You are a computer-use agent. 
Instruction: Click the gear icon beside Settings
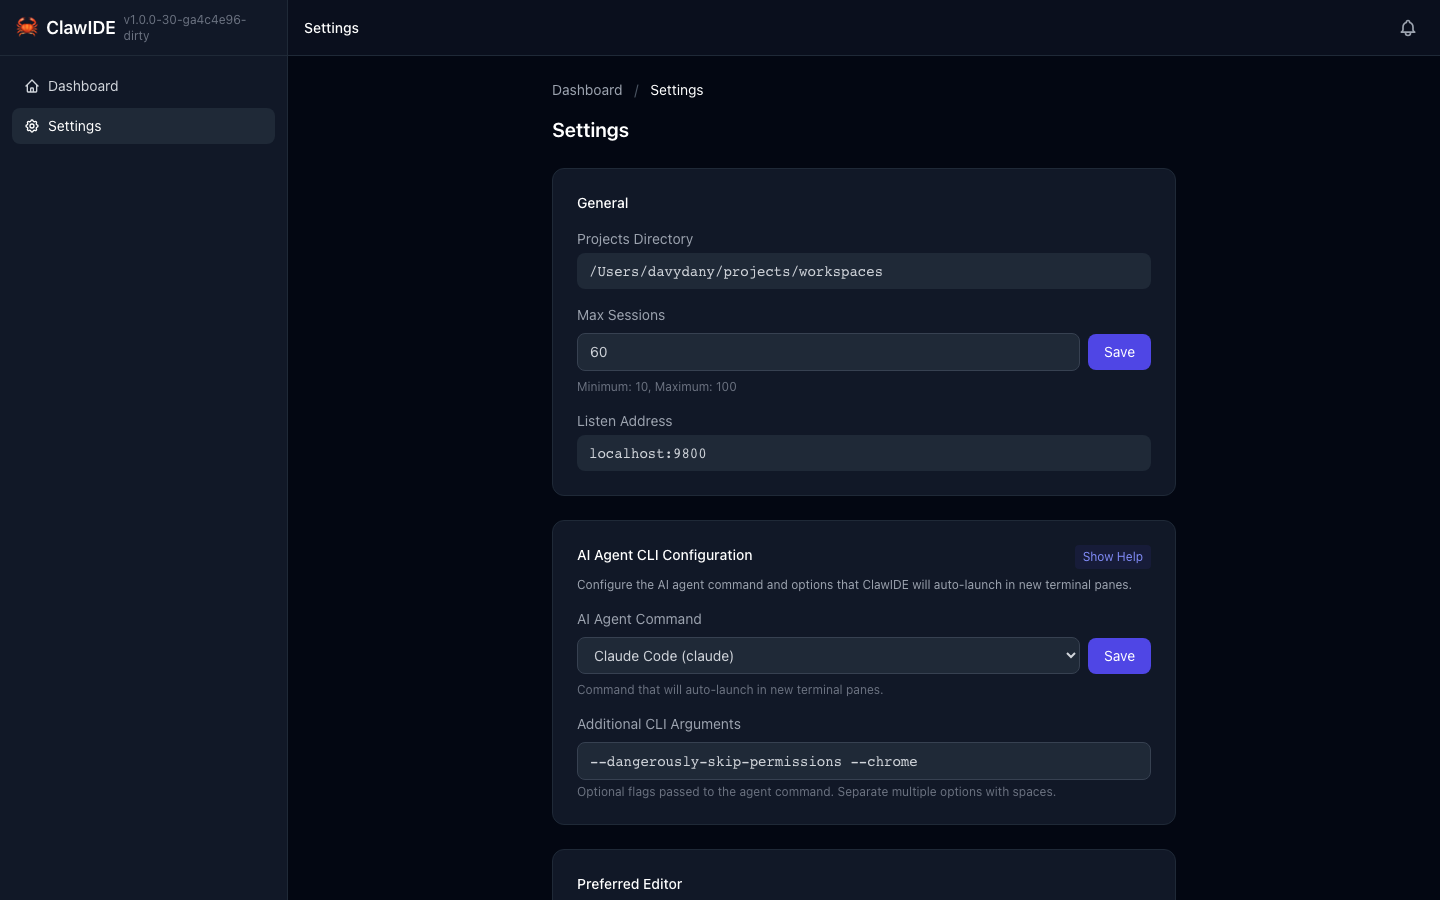pos(32,126)
